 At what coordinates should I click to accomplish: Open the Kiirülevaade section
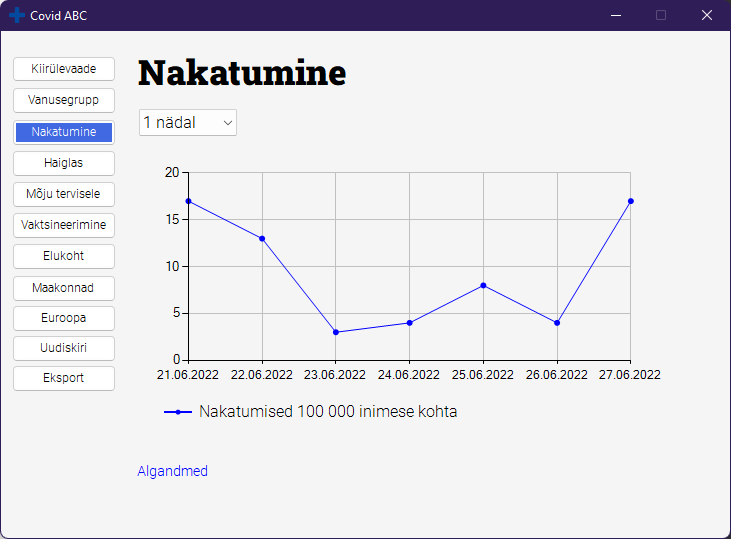point(64,69)
